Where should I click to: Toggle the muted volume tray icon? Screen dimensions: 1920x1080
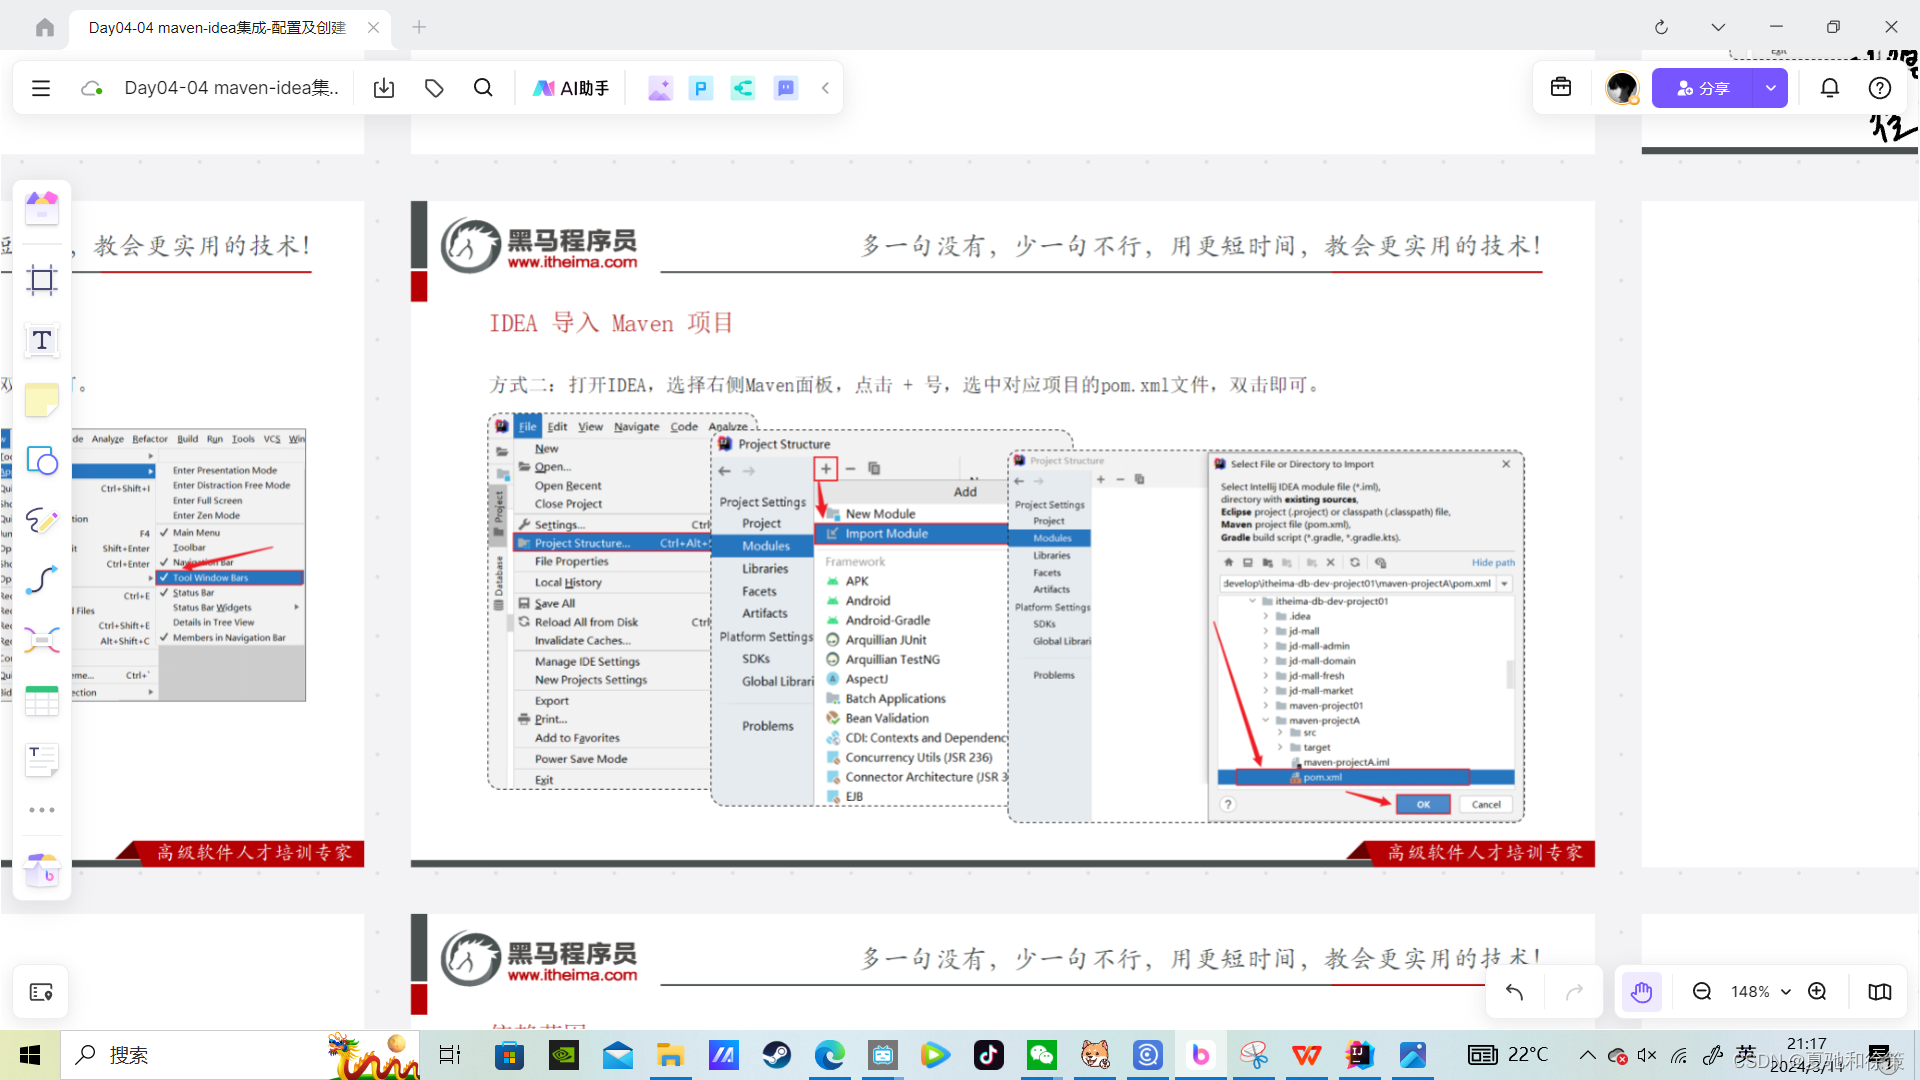(x=1647, y=1055)
